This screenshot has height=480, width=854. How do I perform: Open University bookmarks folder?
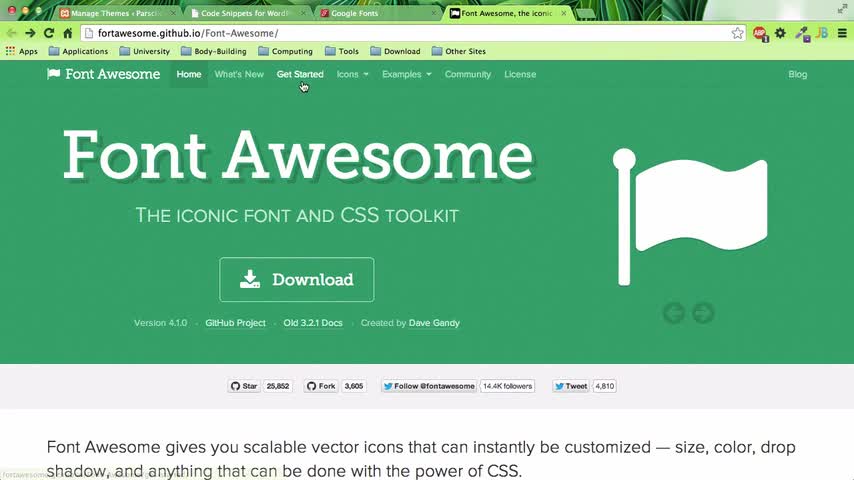145,51
